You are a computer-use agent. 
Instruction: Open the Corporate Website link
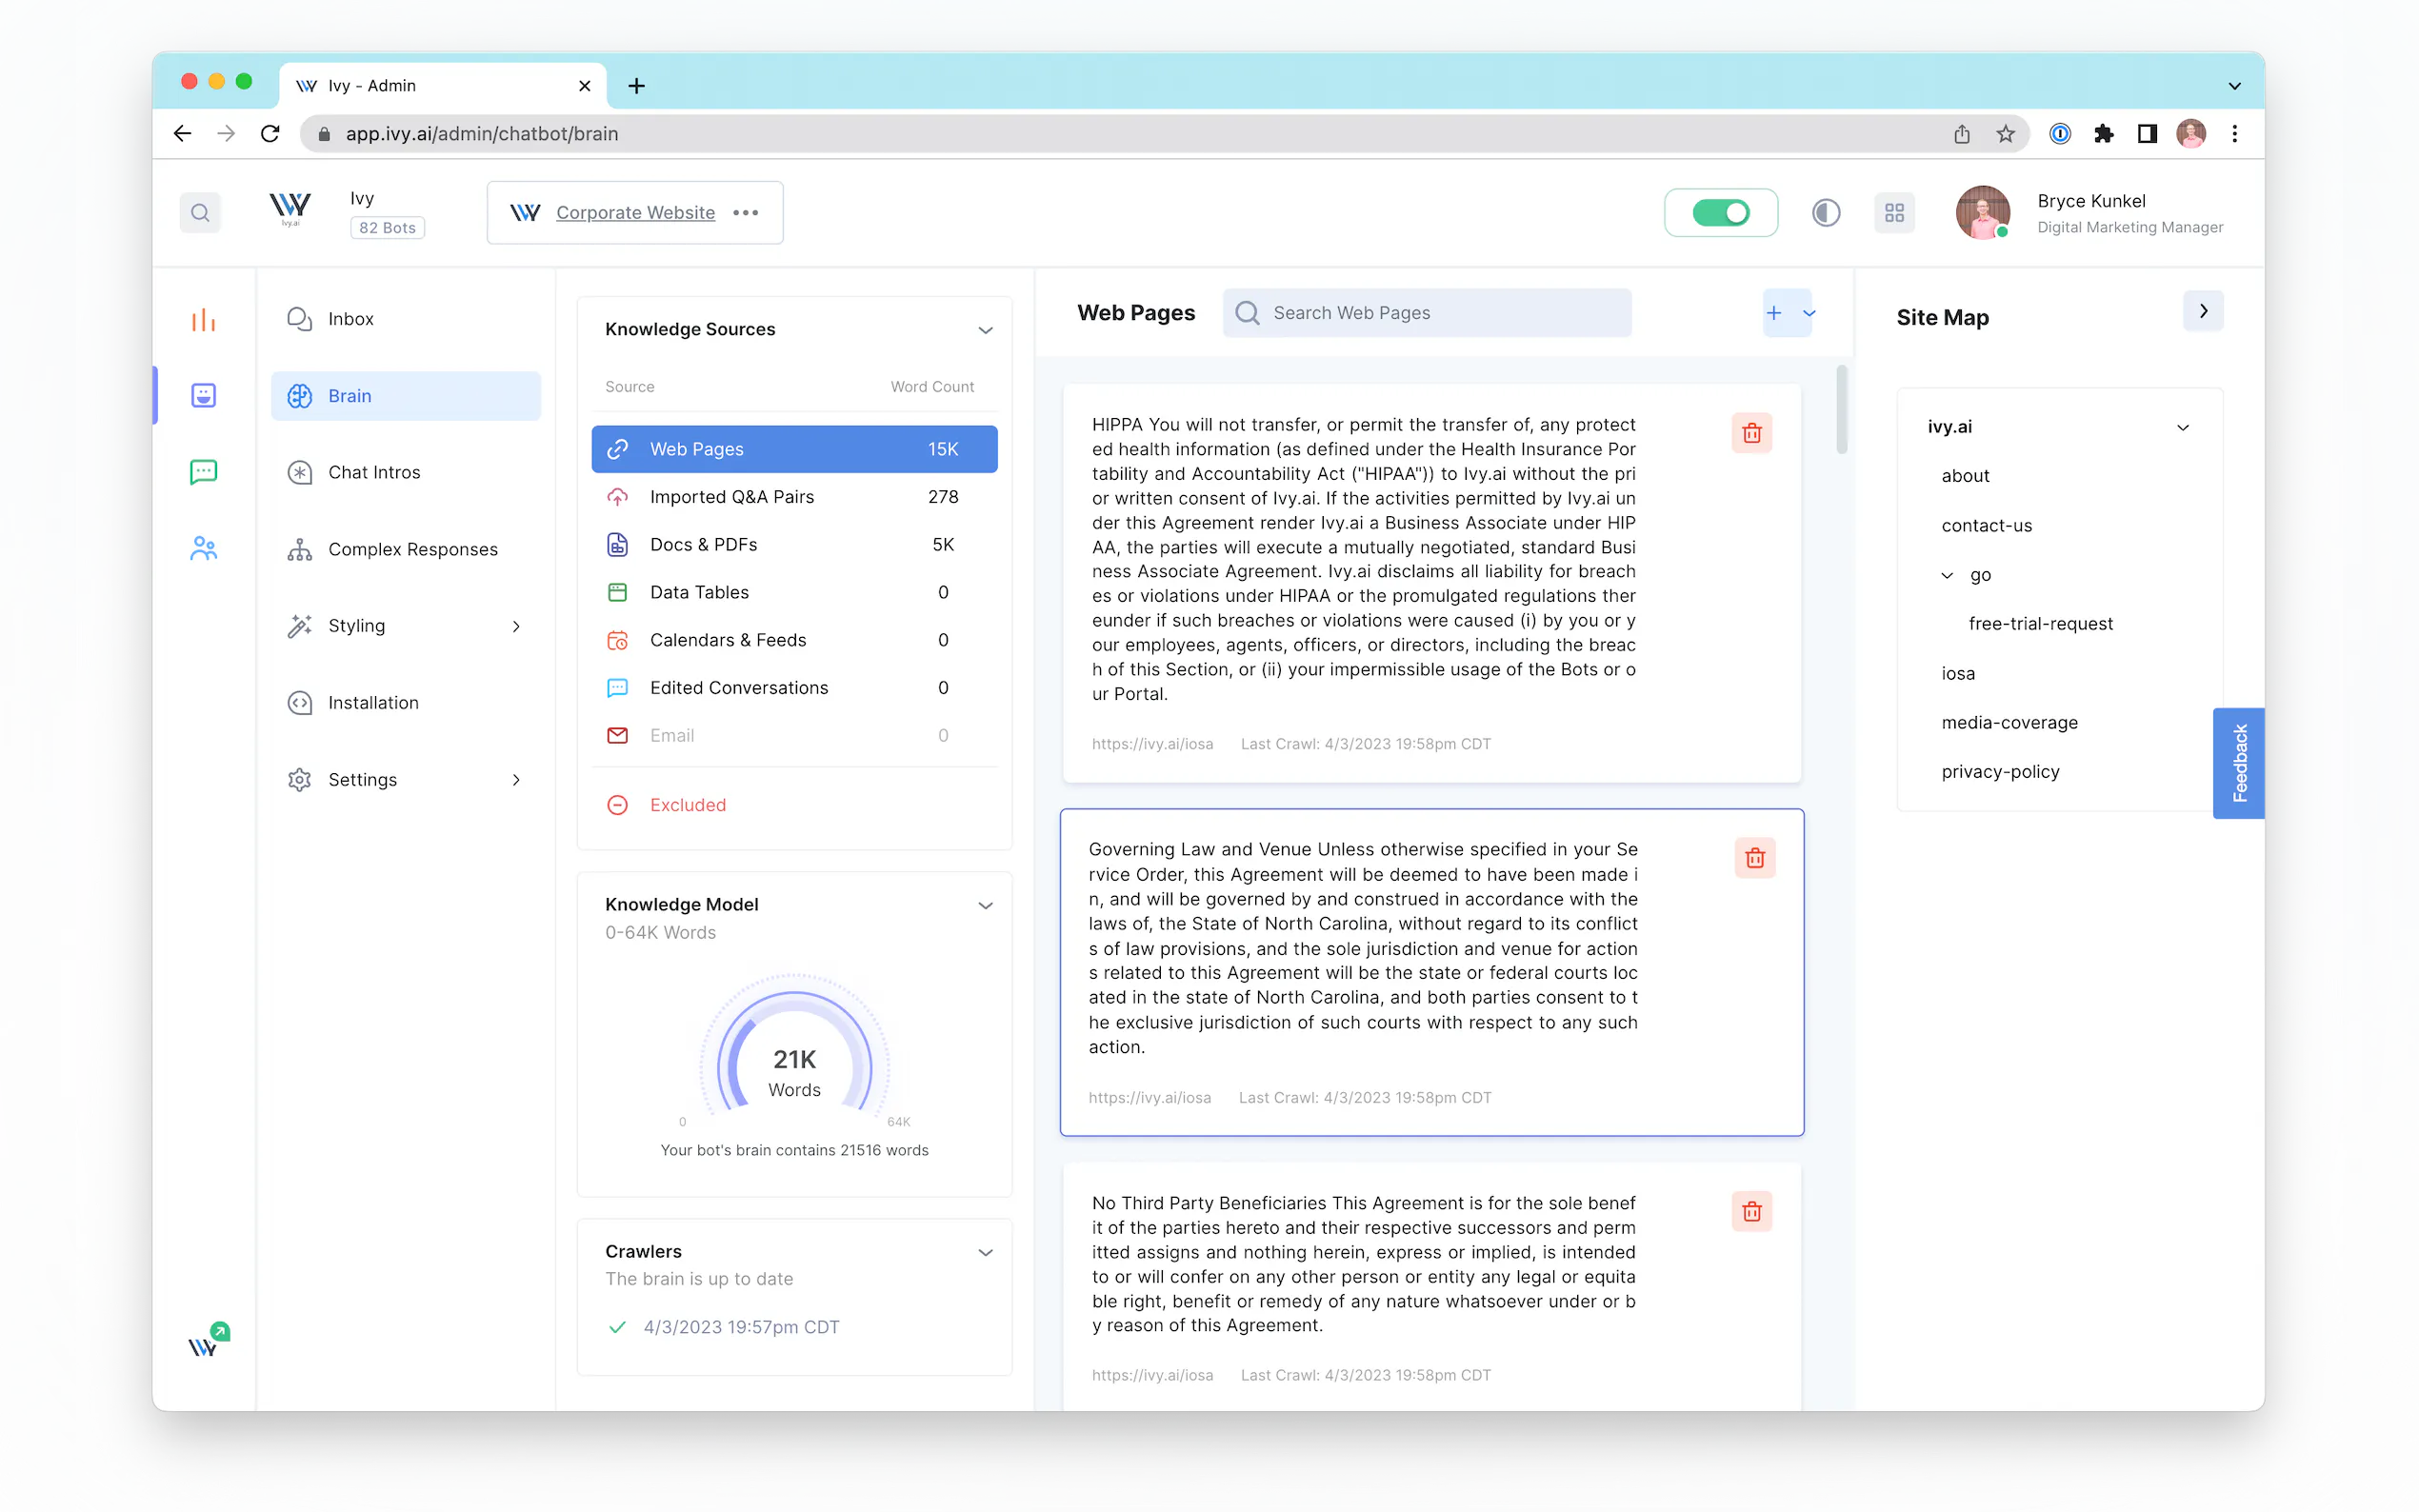click(x=635, y=213)
